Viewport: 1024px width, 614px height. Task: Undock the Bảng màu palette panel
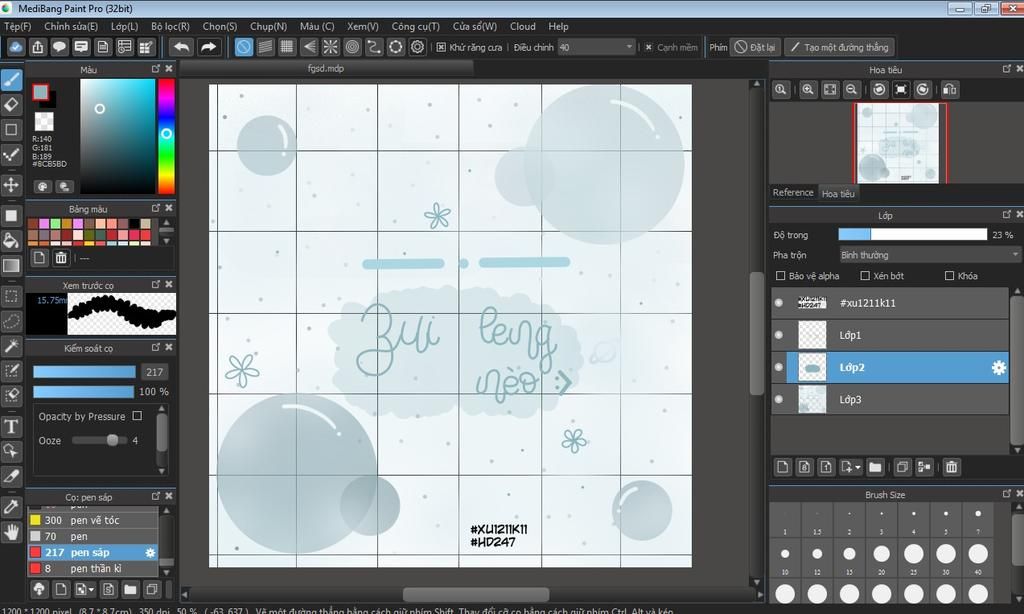[x=155, y=208]
